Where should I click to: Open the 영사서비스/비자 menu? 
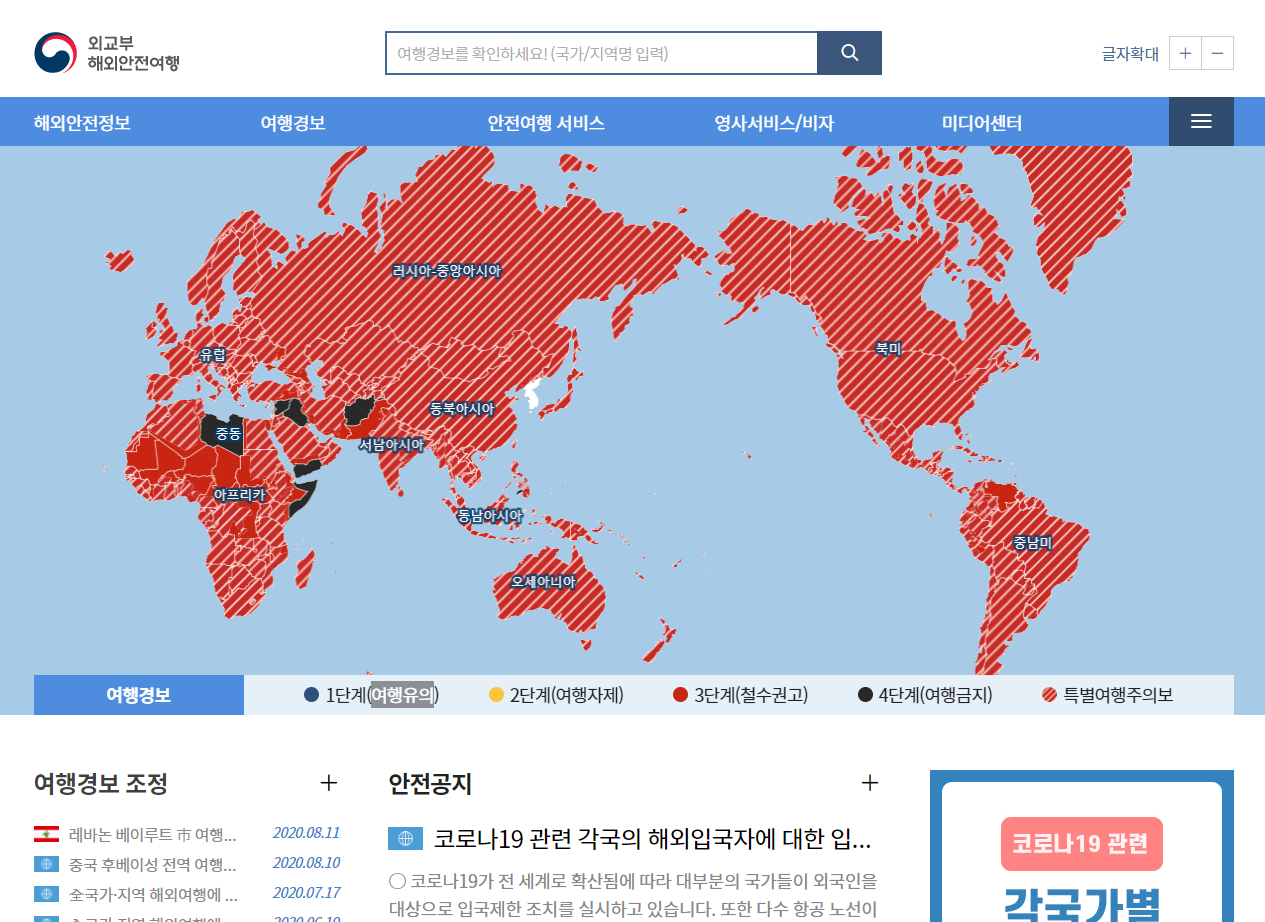click(x=774, y=123)
